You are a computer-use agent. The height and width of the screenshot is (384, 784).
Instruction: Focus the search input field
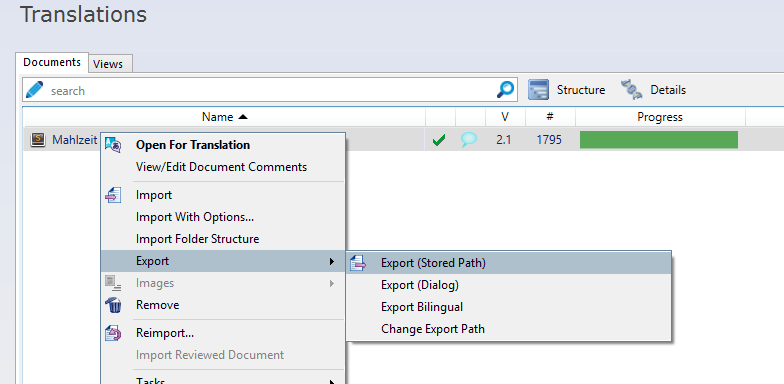(270, 90)
